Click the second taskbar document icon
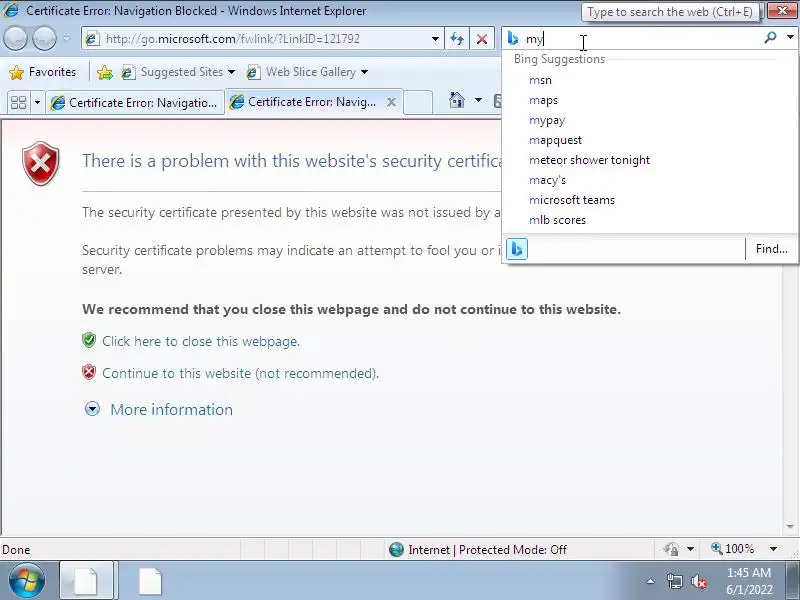The width and height of the screenshot is (800, 600). tap(150, 581)
